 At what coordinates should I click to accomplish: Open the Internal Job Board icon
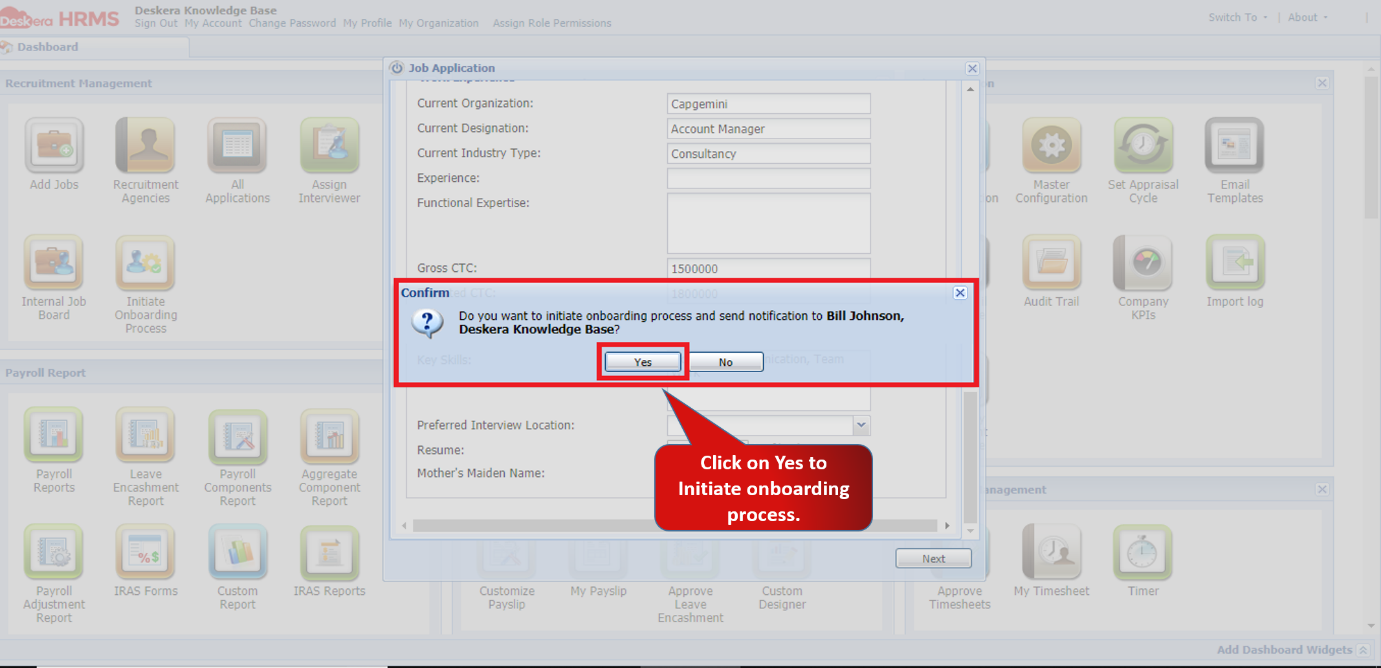[x=54, y=263]
